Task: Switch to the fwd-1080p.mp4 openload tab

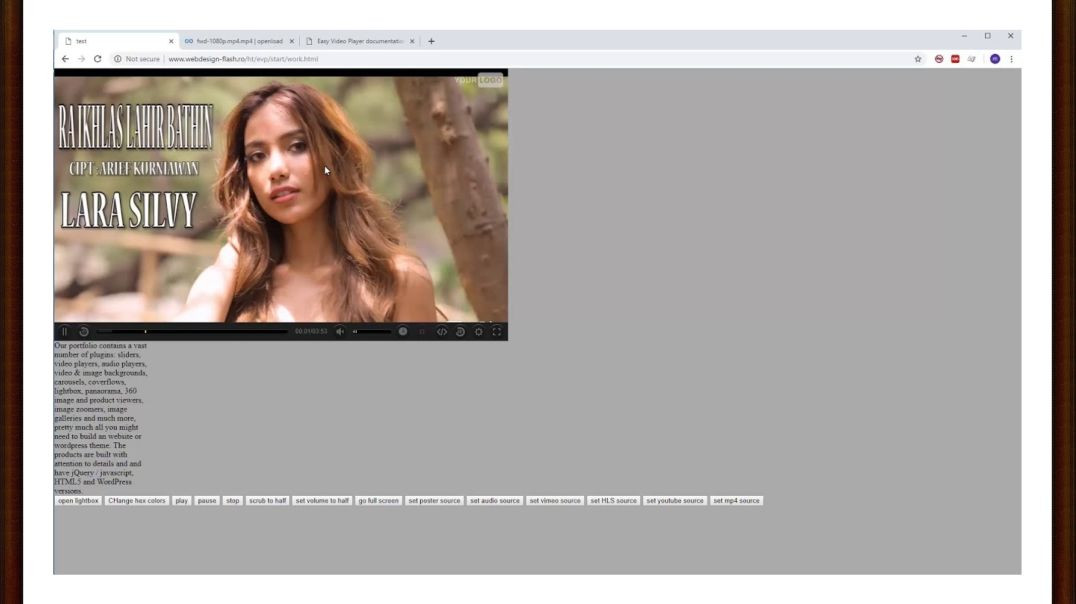Action: click(239, 41)
